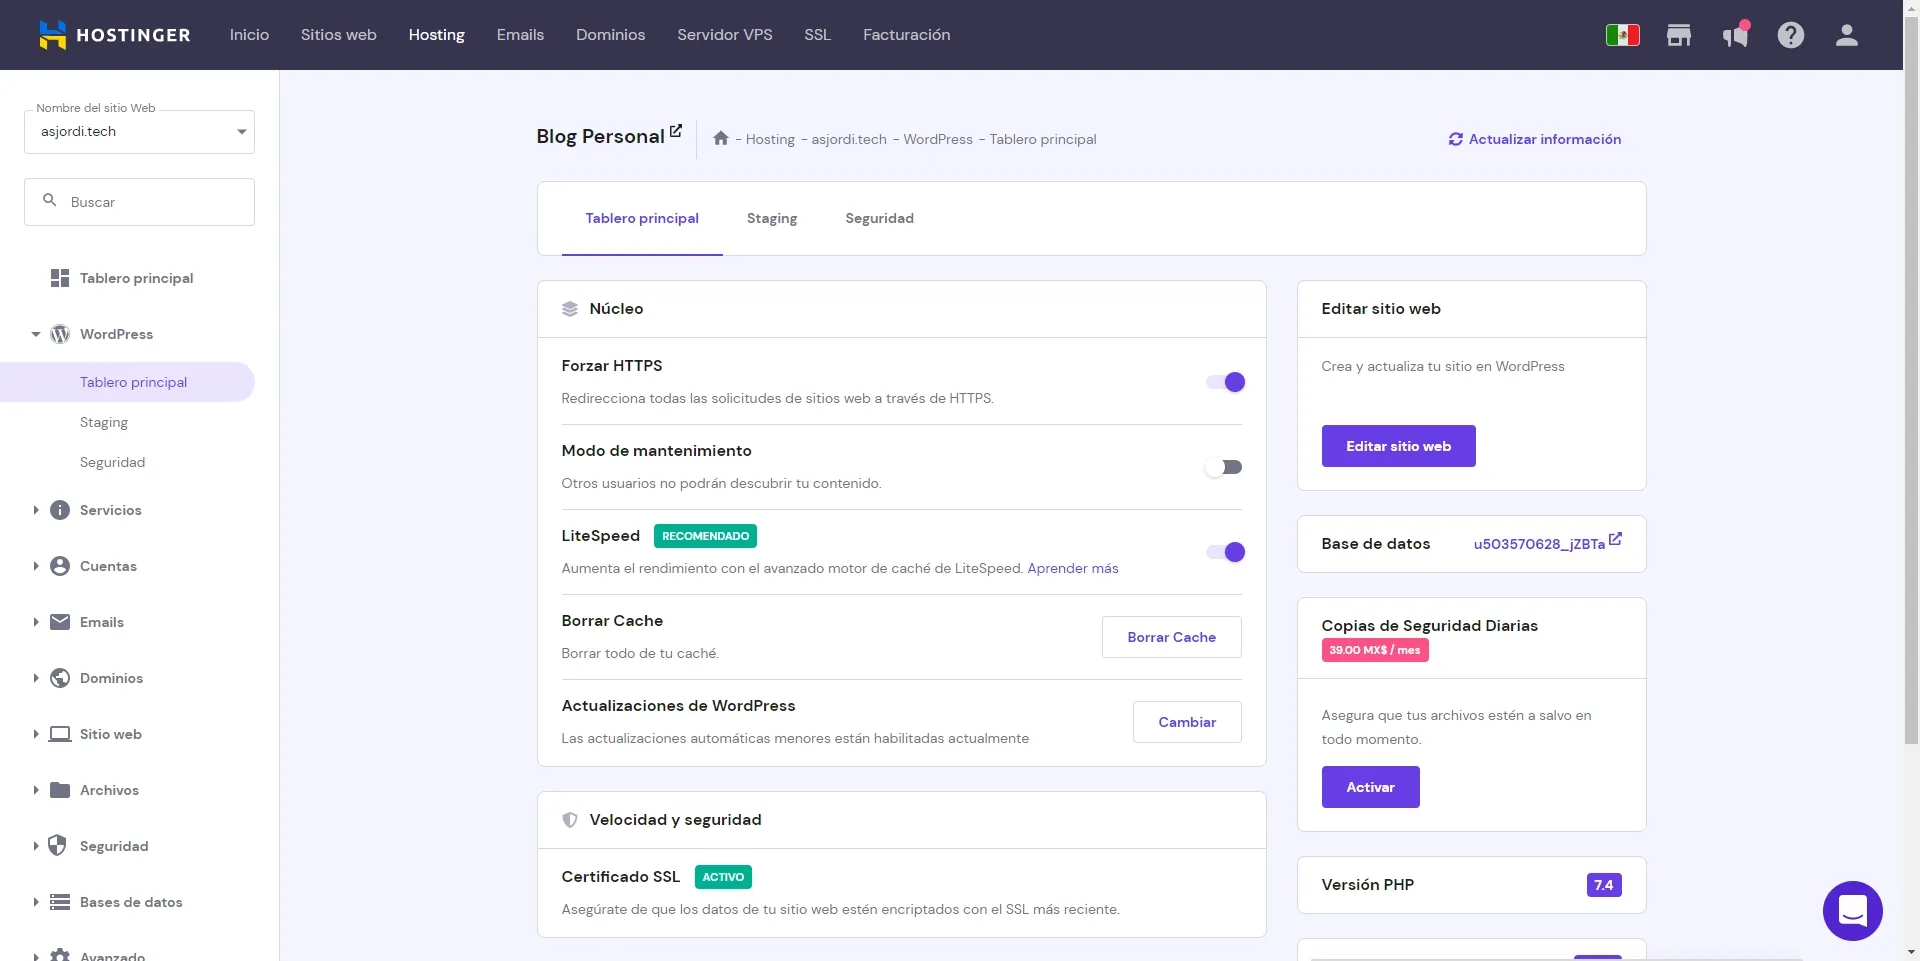This screenshot has width=1920, height=961.
Task: Click the Núcleo layers icon
Action: pos(570,309)
